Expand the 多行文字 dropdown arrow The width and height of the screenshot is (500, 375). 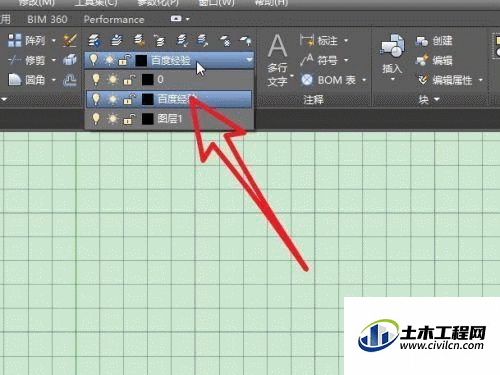pyautogui.click(x=292, y=75)
